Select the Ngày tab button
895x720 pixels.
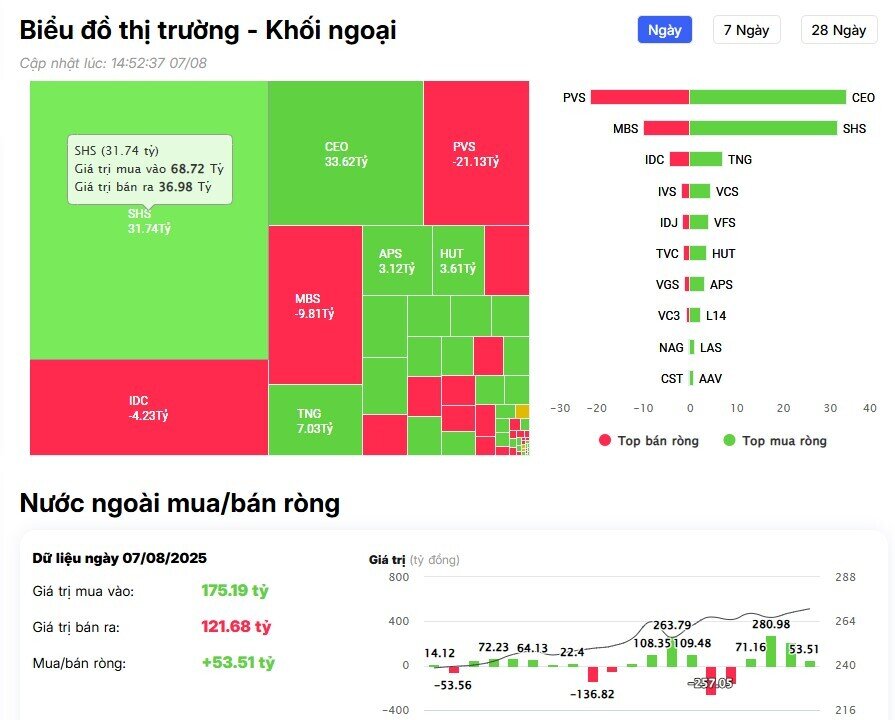pos(665,30)
